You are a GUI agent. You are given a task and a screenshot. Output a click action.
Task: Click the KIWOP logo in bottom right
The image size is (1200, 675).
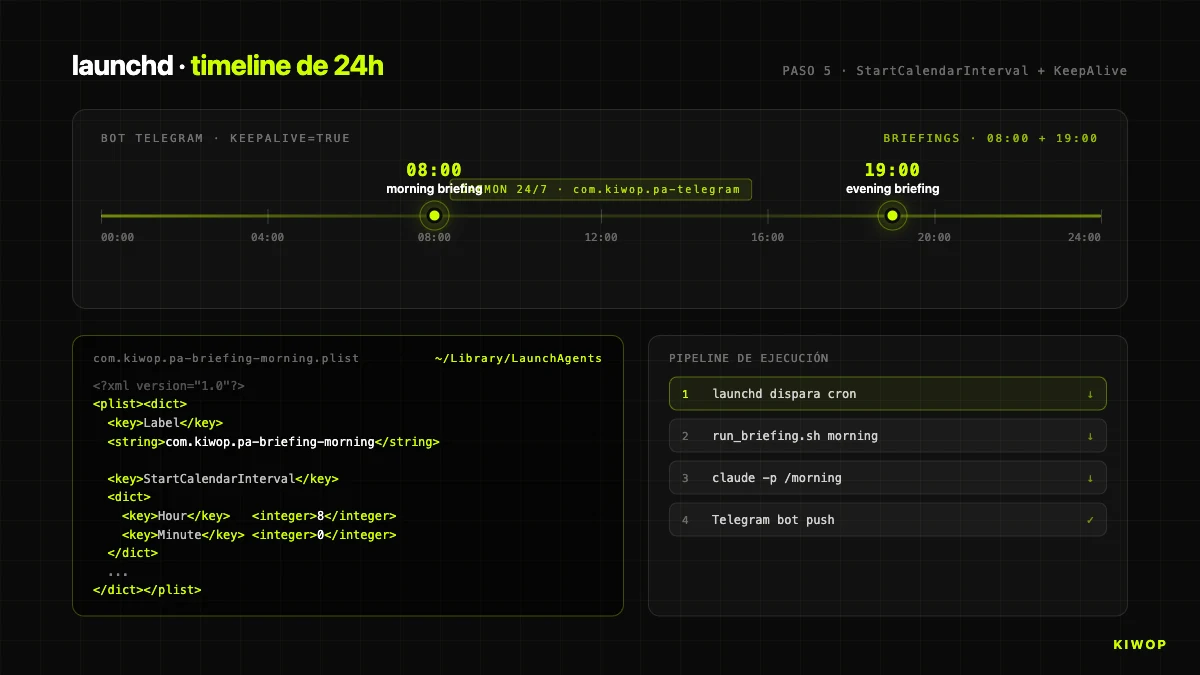tap(1139, 644)
